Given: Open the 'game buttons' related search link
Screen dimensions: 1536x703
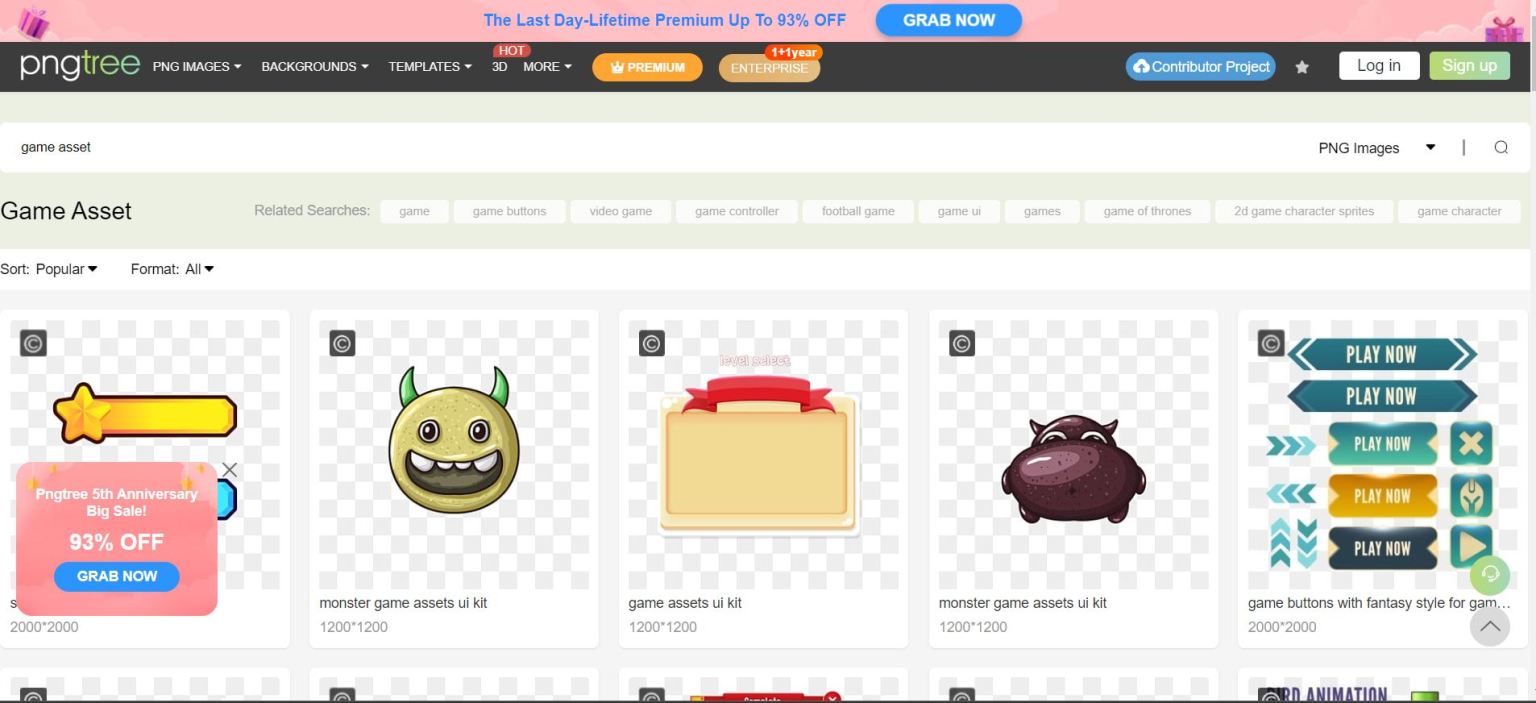Looking at the screenshot, I should coord(509,211).
